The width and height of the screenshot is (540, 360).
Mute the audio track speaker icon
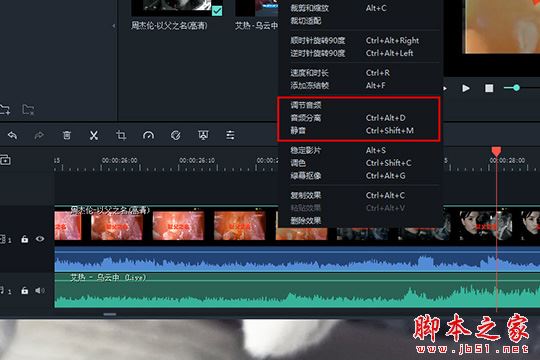pos(40,290)
